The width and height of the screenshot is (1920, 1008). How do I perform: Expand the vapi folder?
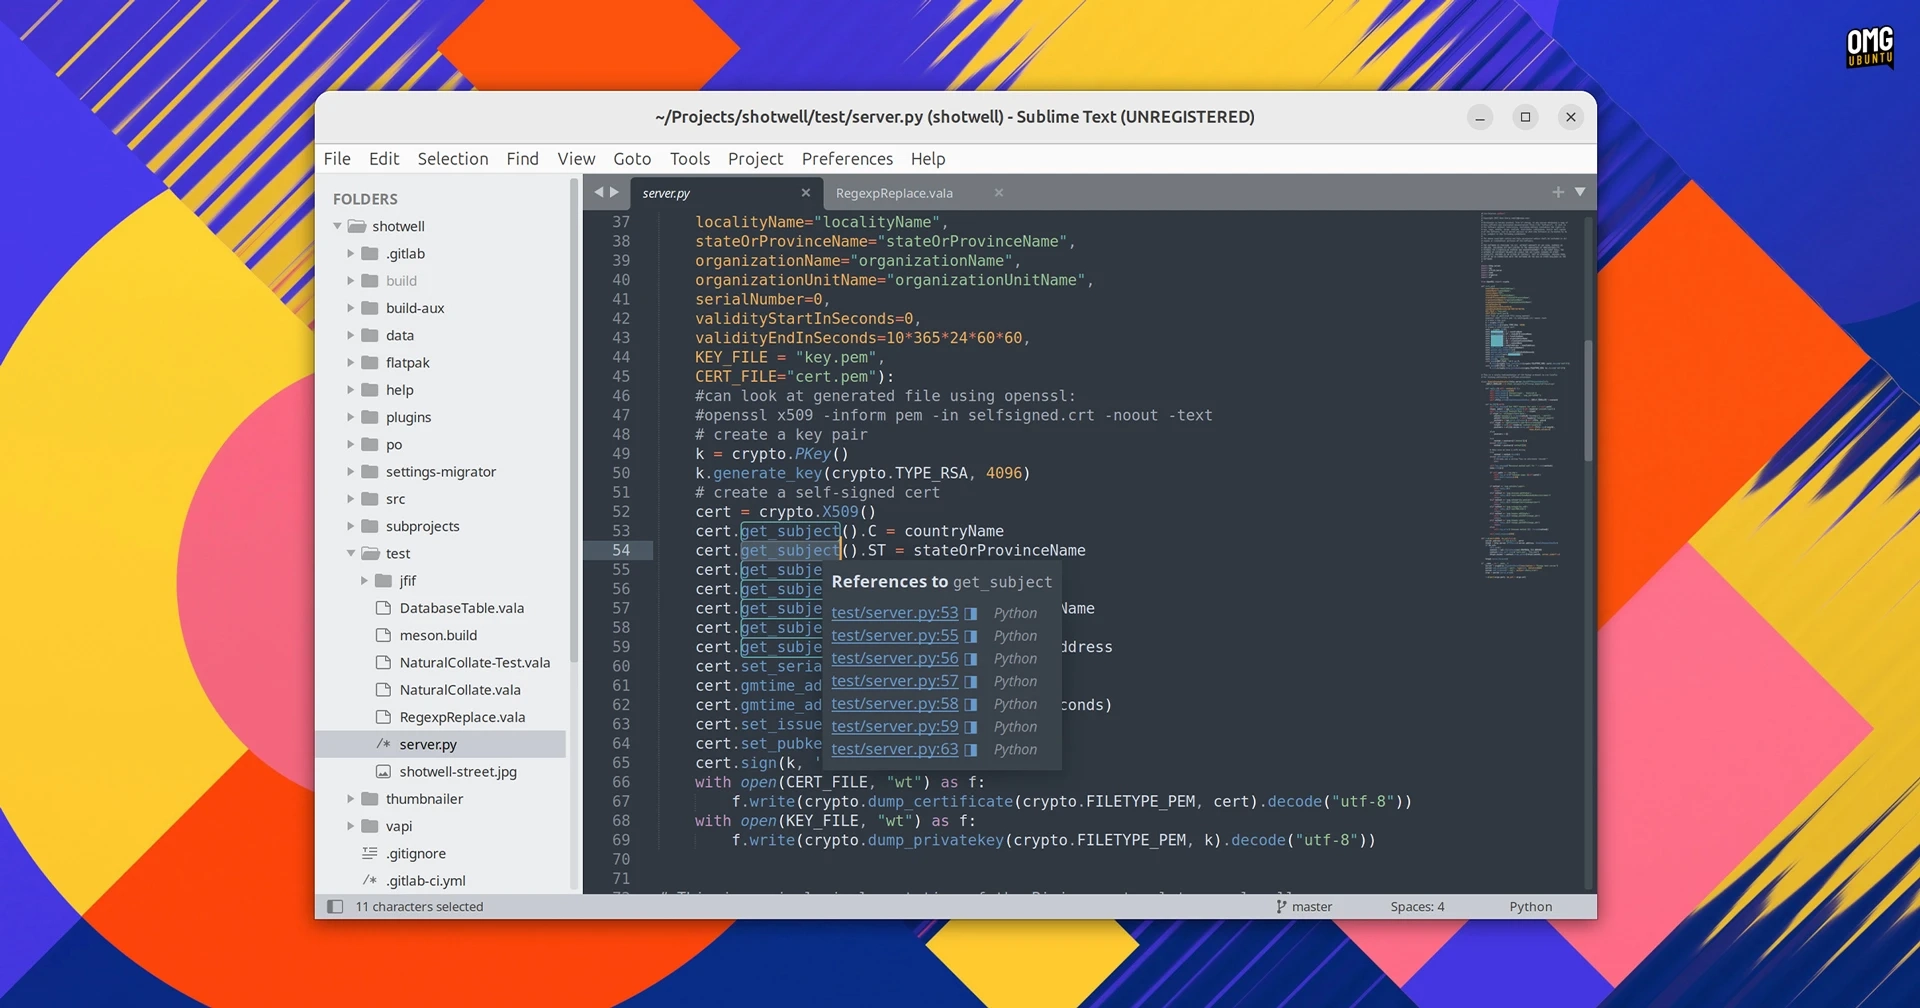351,826
